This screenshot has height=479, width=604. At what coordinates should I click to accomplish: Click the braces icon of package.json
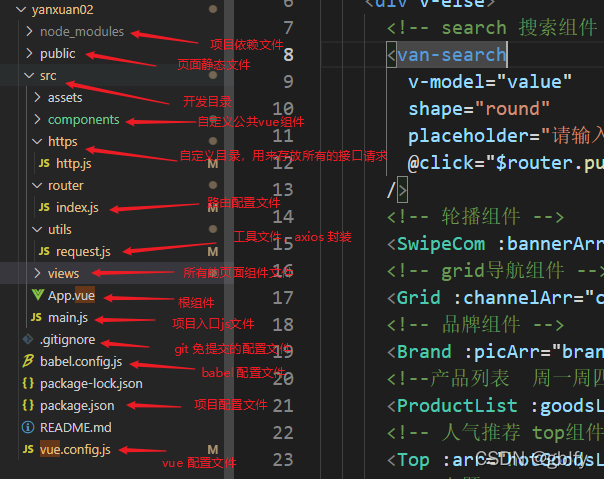28,405
